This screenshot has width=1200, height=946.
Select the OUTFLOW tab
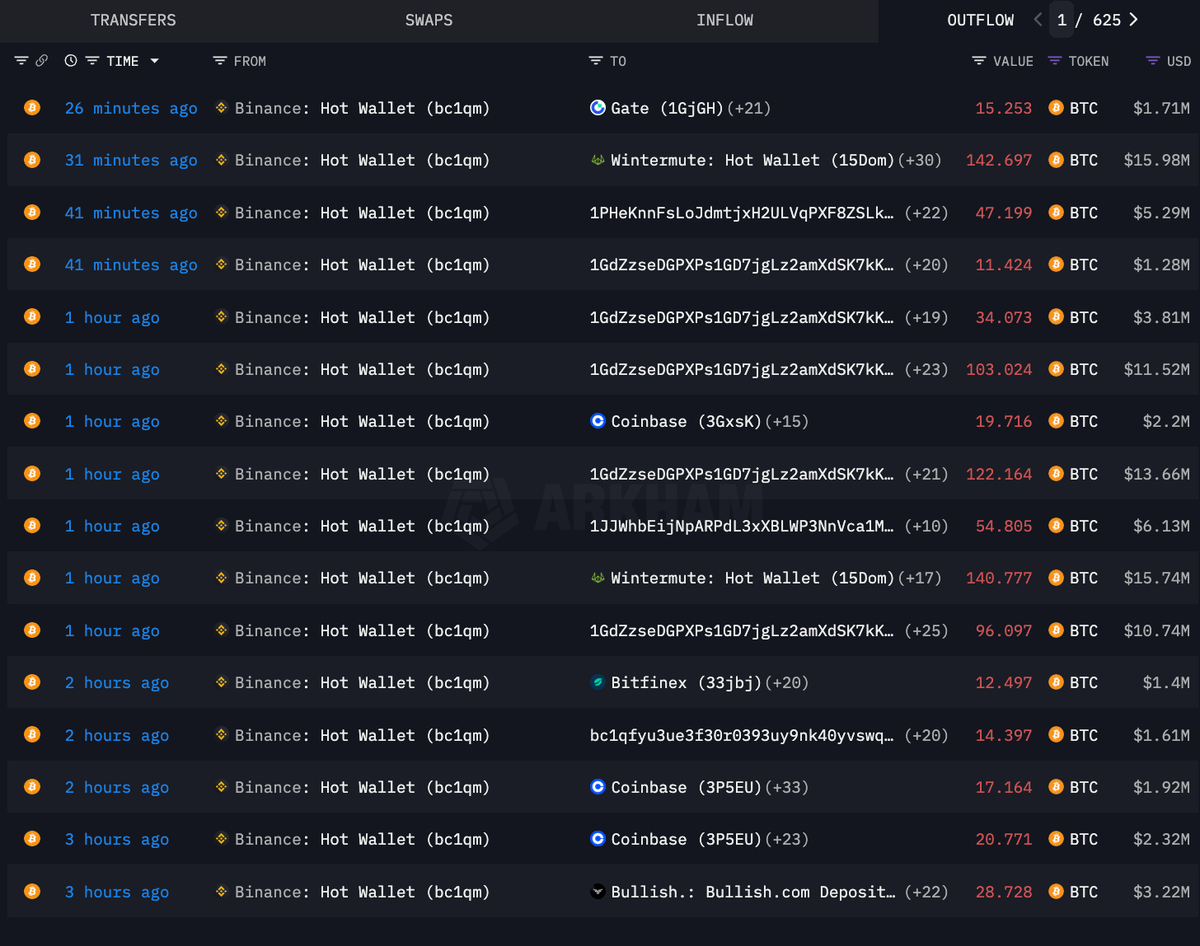(980, 20)
